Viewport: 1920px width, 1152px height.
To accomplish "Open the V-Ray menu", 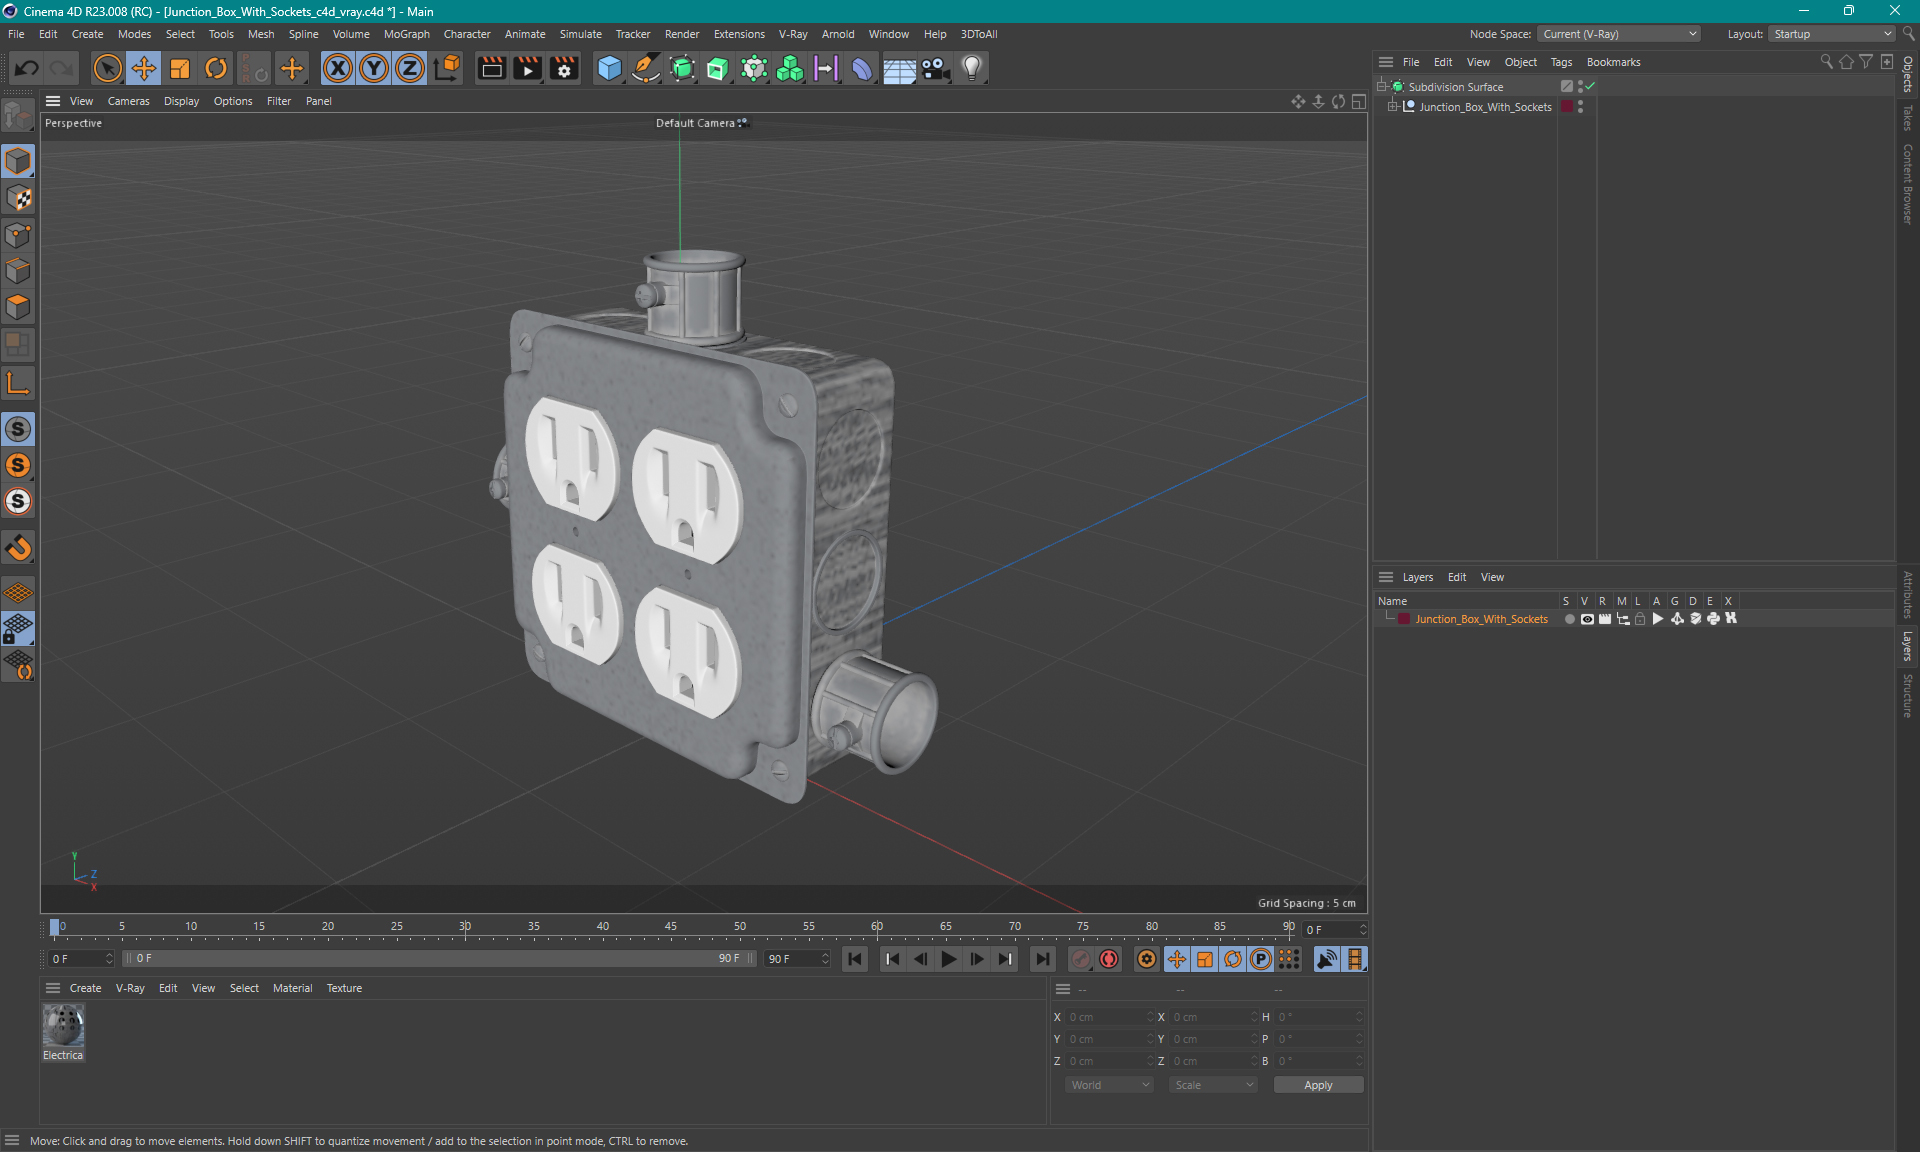I will (793, 34).
